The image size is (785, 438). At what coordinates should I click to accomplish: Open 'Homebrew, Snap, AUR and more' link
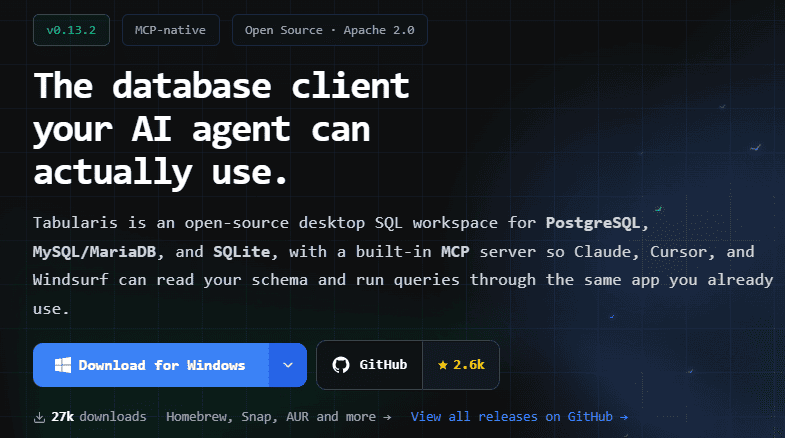[x=279, y=417]
